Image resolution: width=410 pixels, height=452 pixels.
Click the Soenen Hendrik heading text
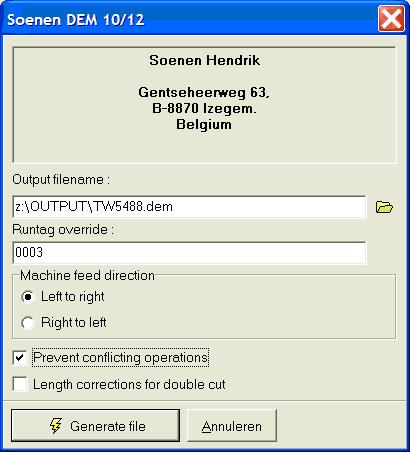coord(204,60)
